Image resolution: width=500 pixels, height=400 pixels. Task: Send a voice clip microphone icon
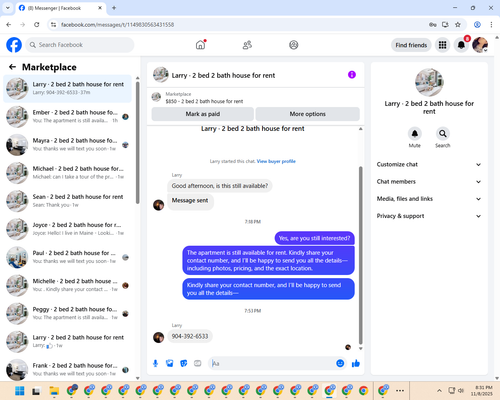point(155,363)
